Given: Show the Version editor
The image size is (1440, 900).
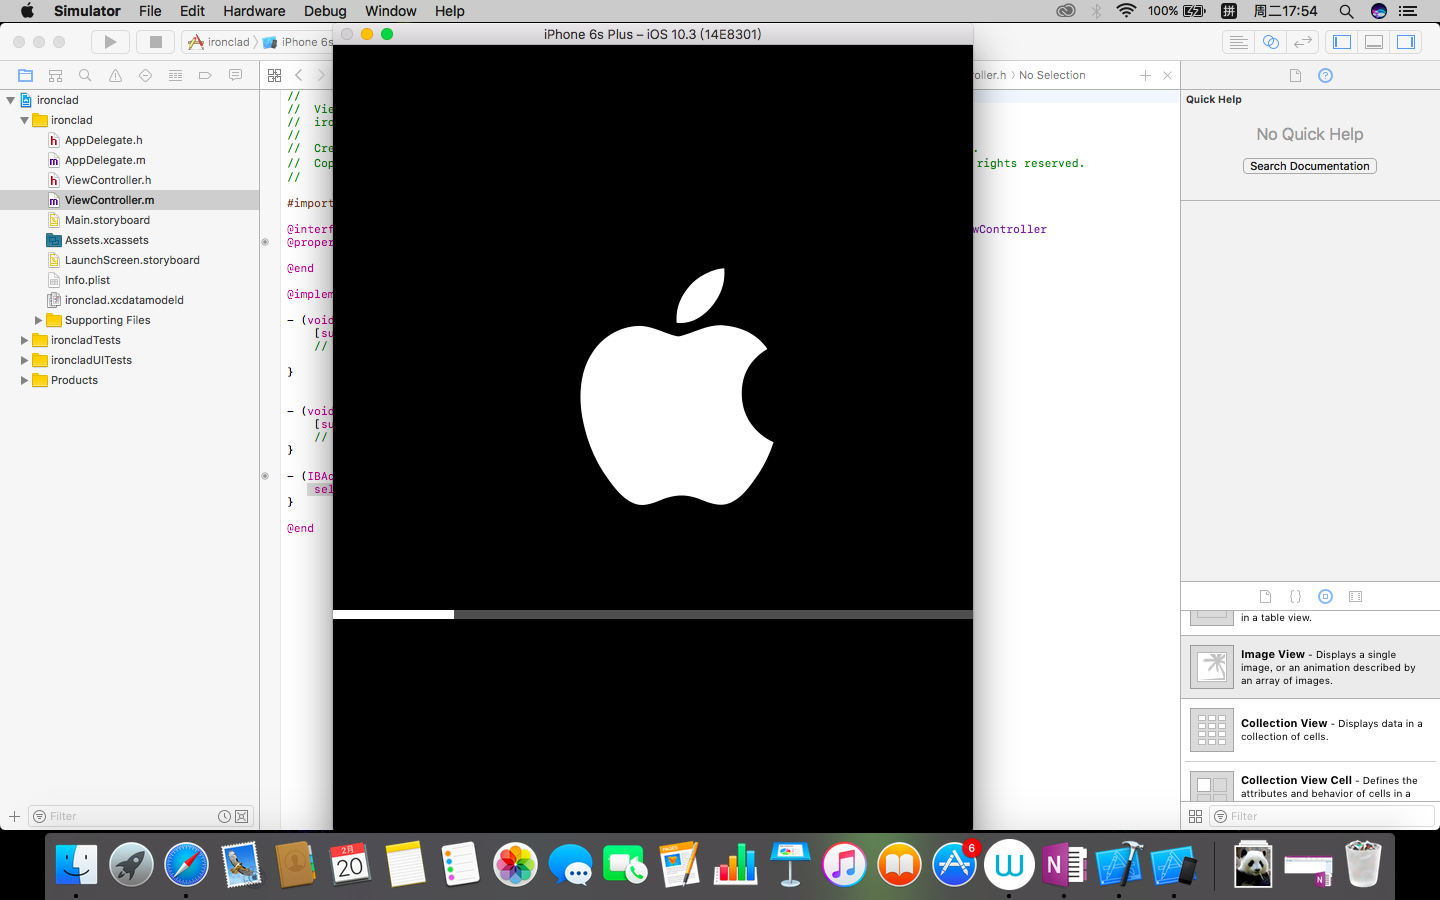Looking at the screenshot, I should tap(1302, 42).
